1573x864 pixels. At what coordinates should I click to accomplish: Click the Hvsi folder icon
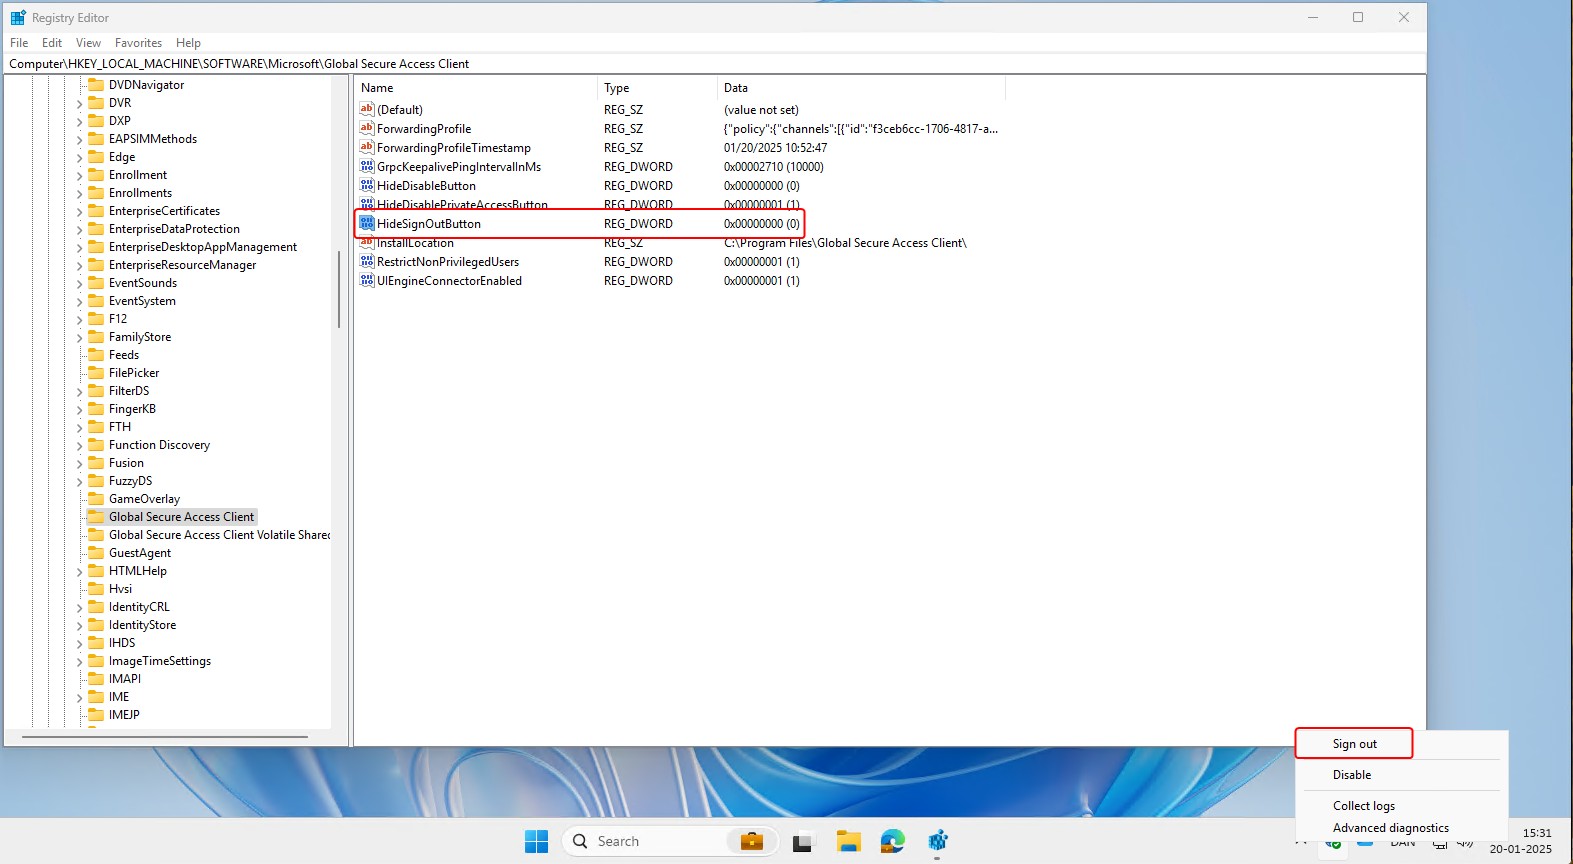point(96,588)
